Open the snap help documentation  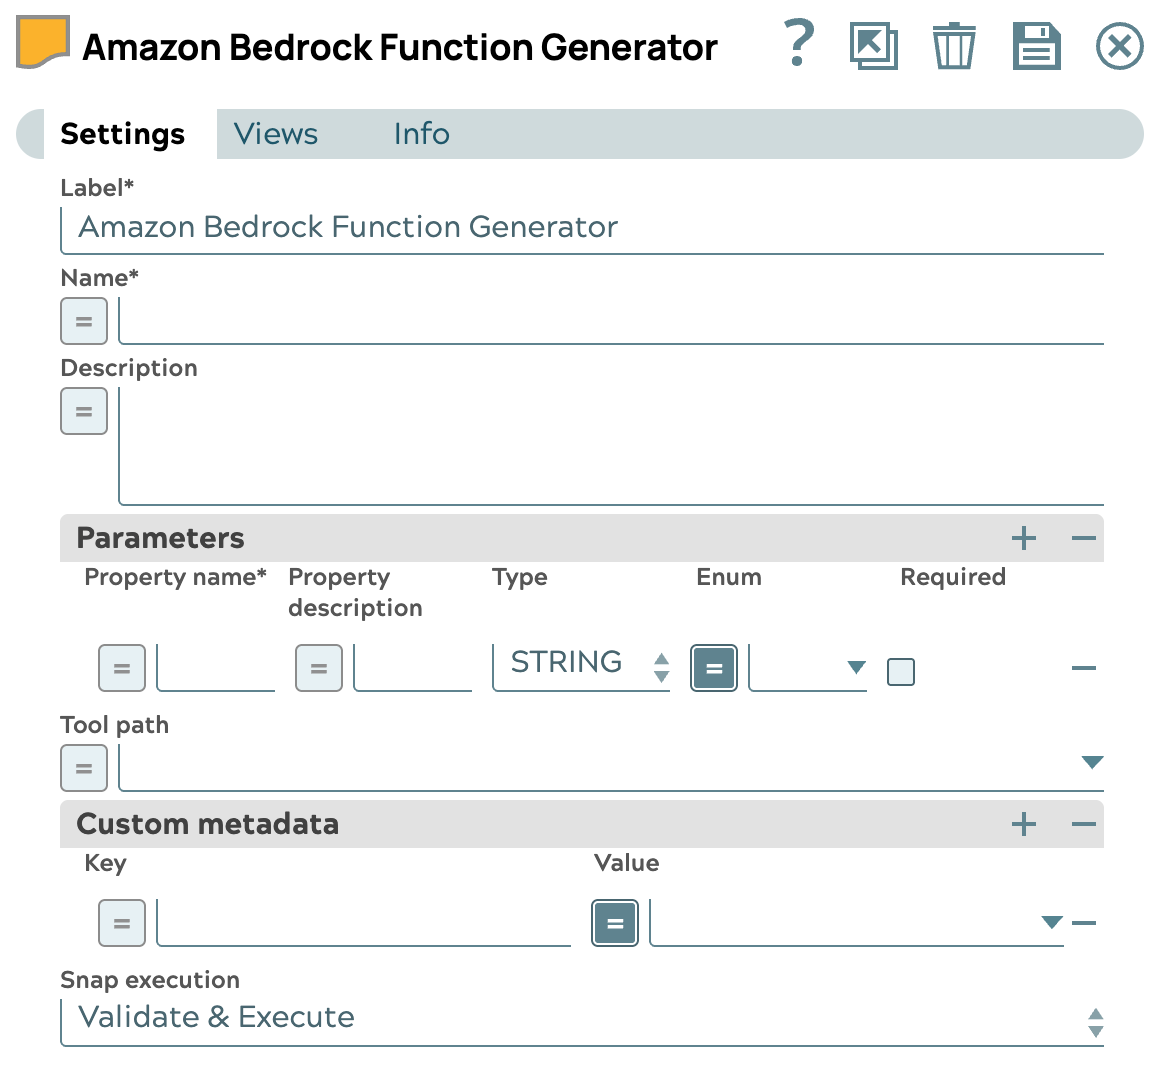coord(797,45)
